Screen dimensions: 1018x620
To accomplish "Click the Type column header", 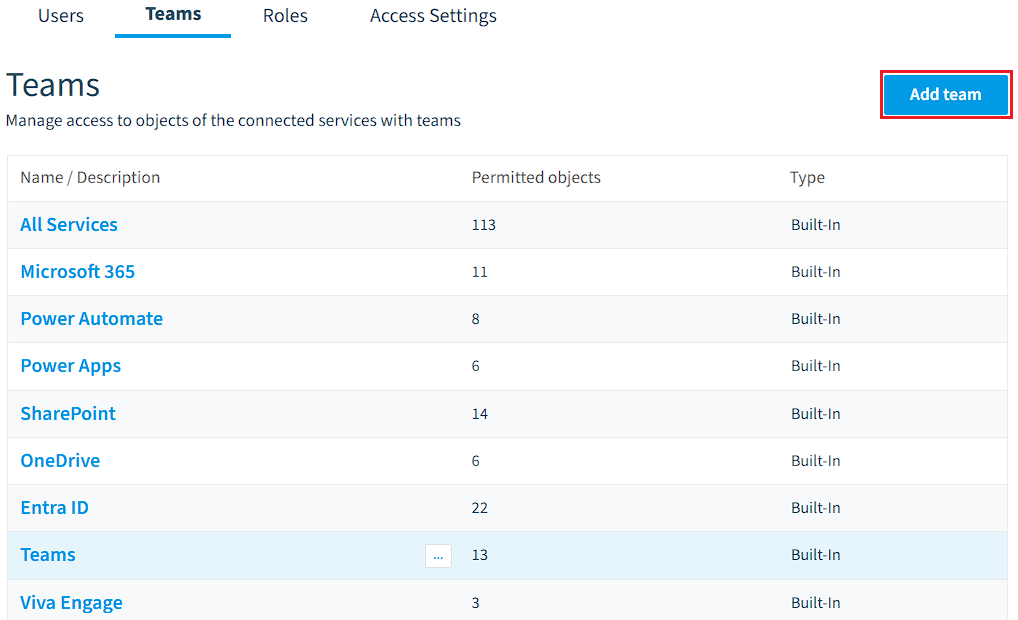I will [807, 178].
